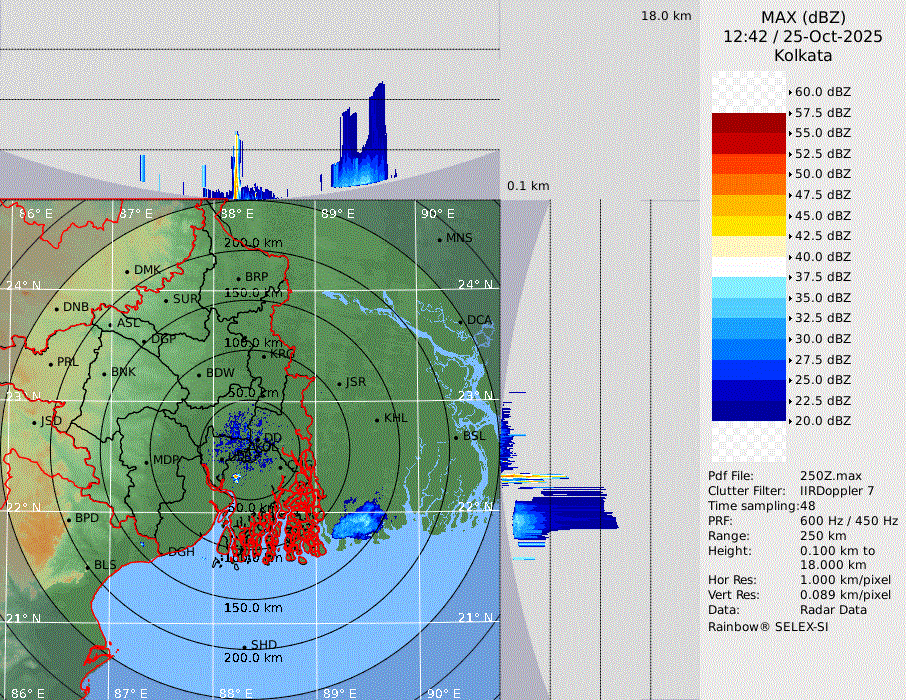906x700 pixels.
Task: Select the DCA station dot
Action: [x=461, y=321]
